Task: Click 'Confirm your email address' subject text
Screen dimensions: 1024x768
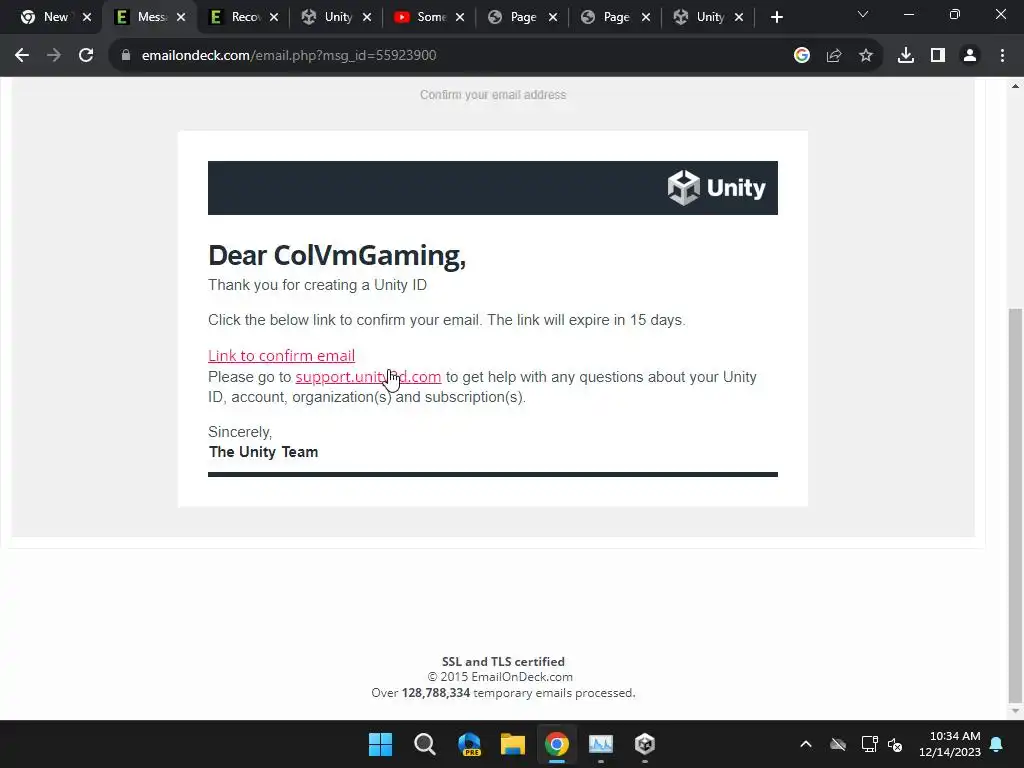Action: tap(493, 95)
